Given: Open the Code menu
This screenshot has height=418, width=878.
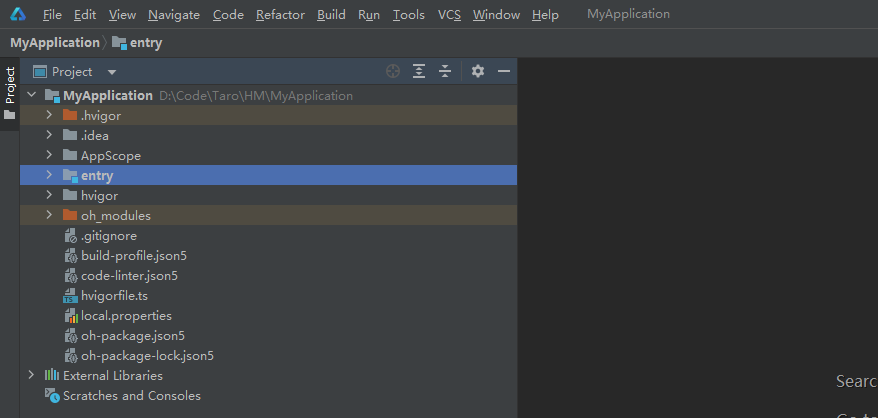Looking at the screenshot, I should 228,15.
